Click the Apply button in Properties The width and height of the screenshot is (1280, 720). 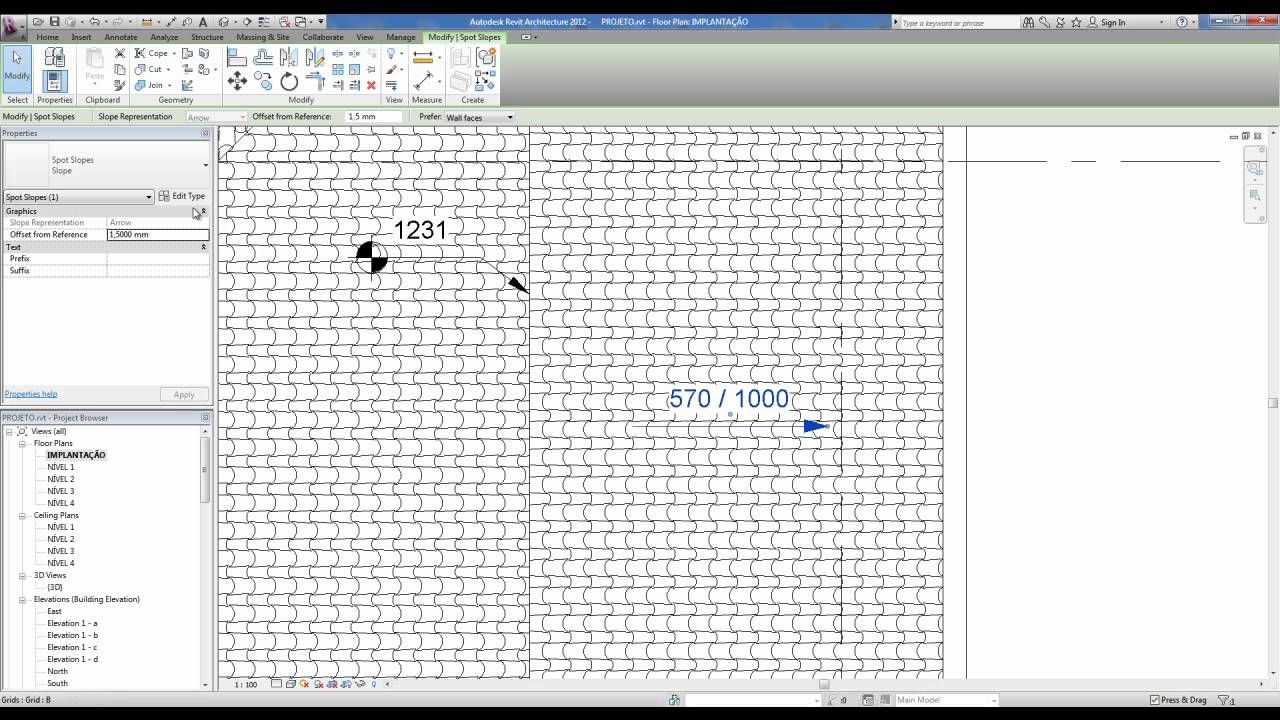pos(184,395)
